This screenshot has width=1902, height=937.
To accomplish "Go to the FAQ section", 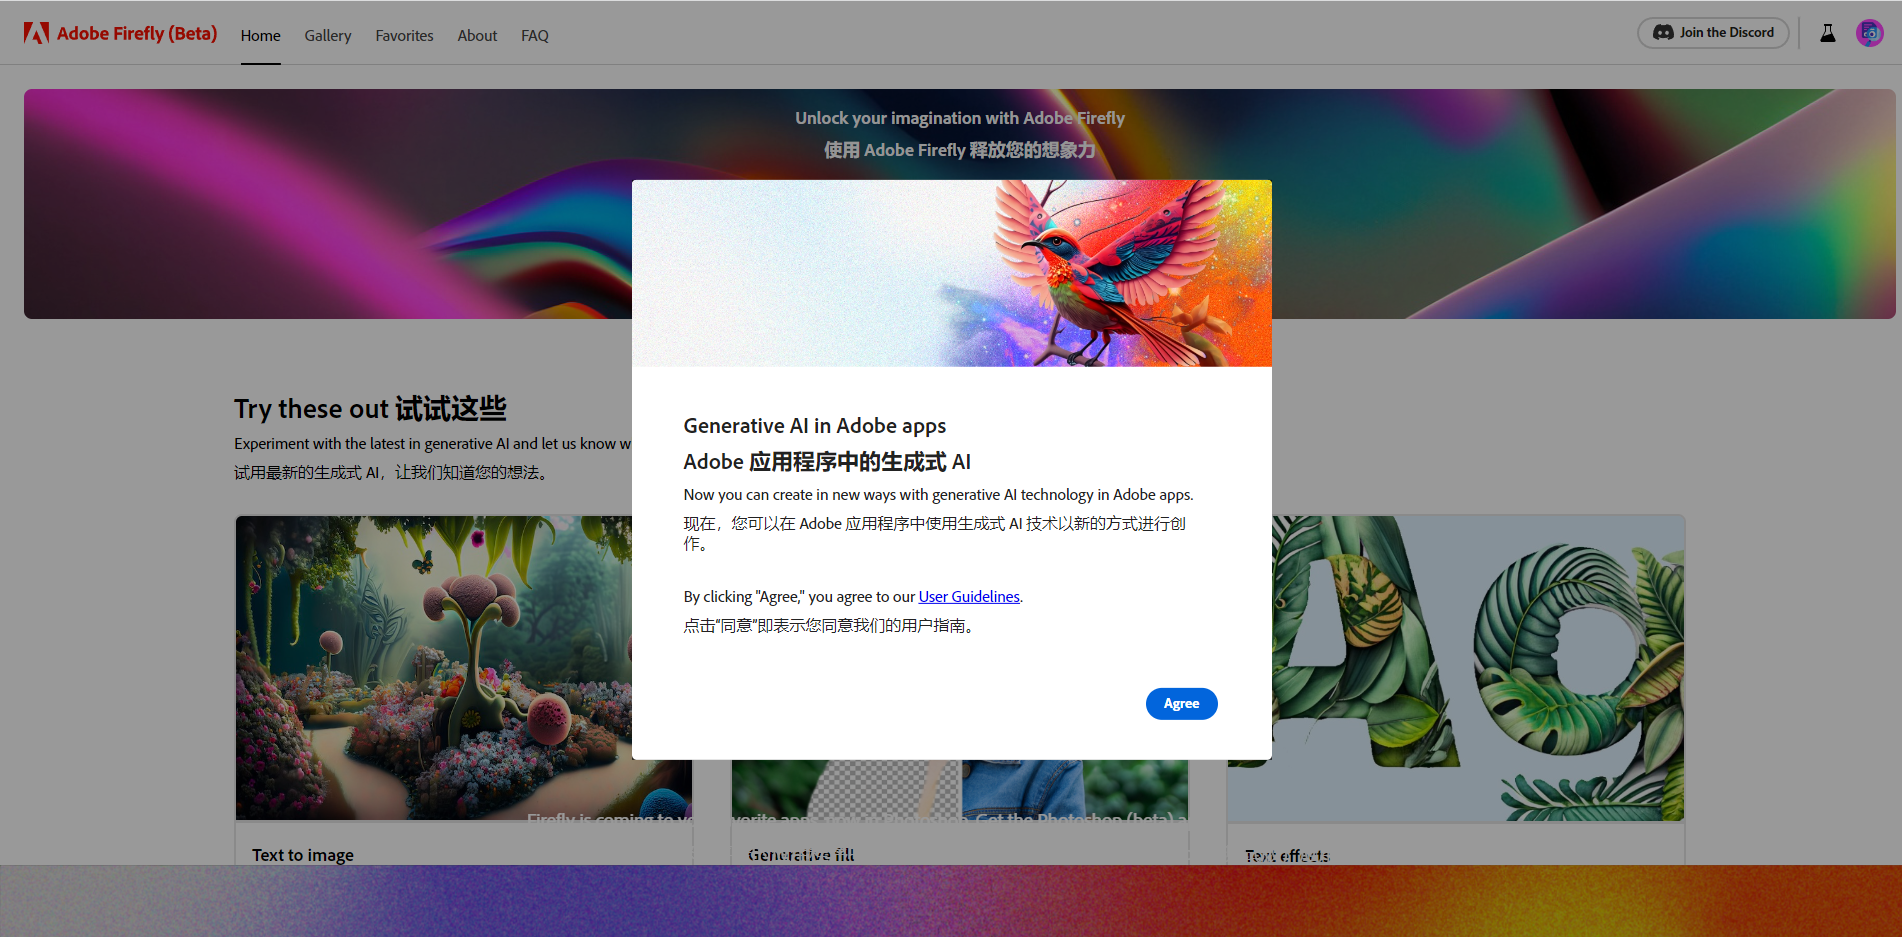I will (x=534, y=36).
